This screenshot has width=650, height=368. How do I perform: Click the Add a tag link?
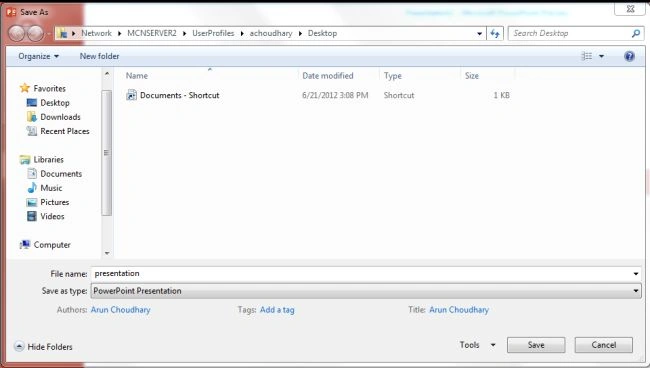277,310
